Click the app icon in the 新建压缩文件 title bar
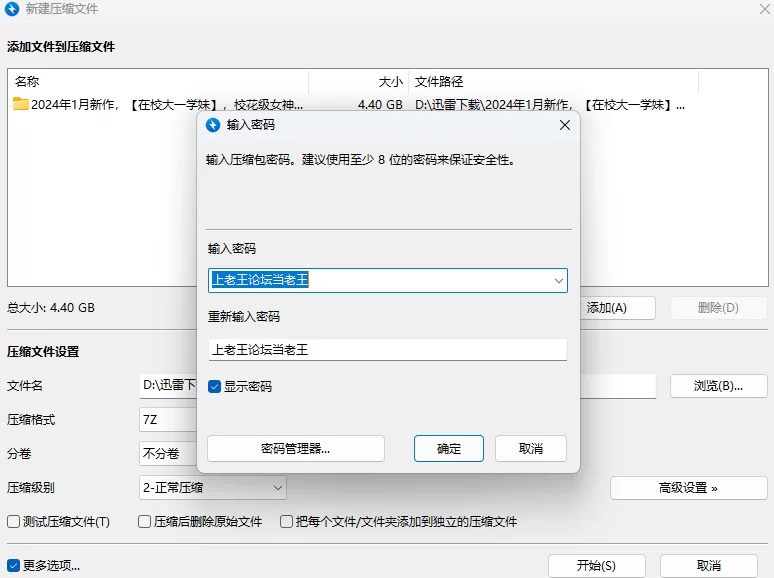Image resolution: width=774 pixels, height=578 pixels. [12, 9]
